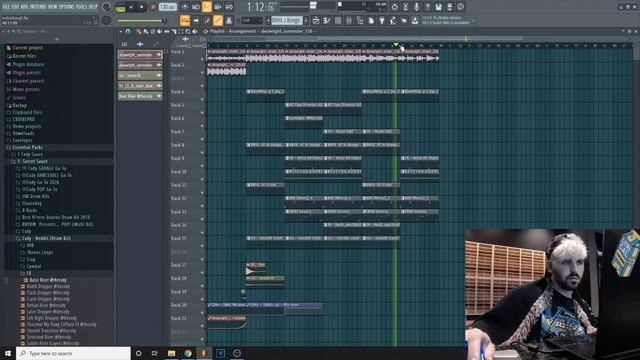Expand the Plugin presets browser folder
The height and width of the screenshot is (360, 640).
27,73
